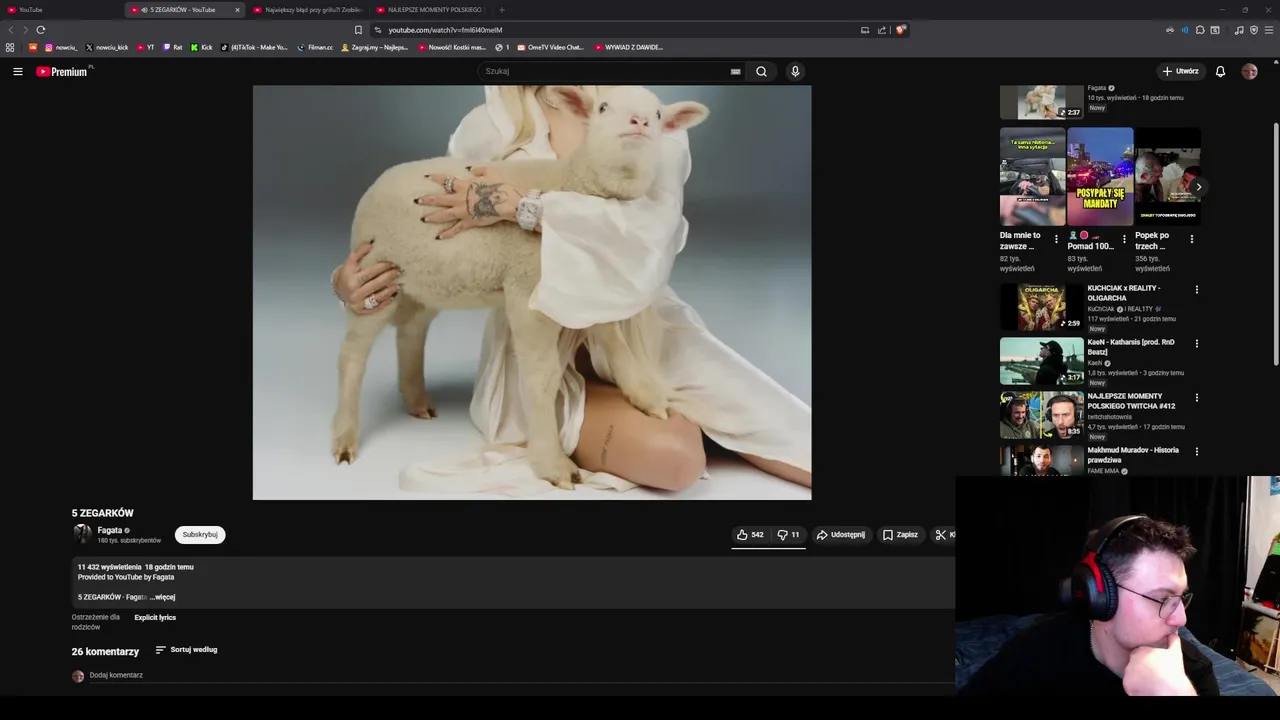Open the 'Zagraj.my' bookmark
1280x720 pixels.
(x=375, y=47)
